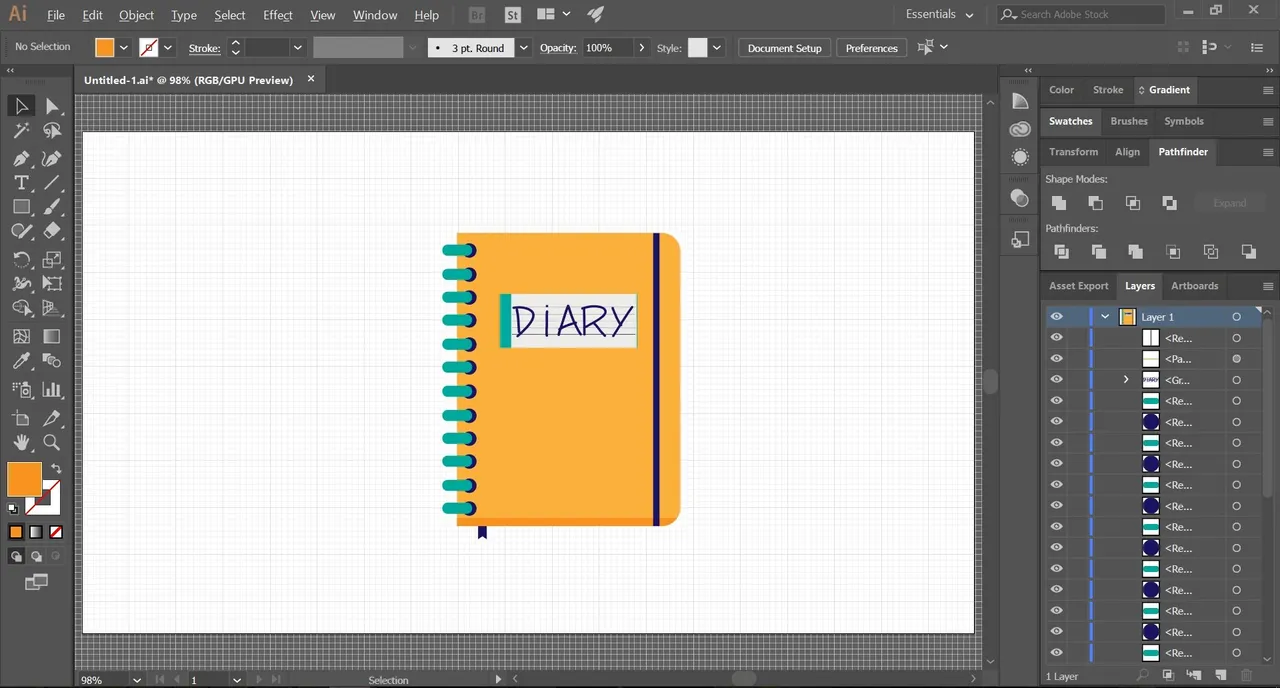Select the Direct Selection tool
1280x688 pixels.
(52, 106)
